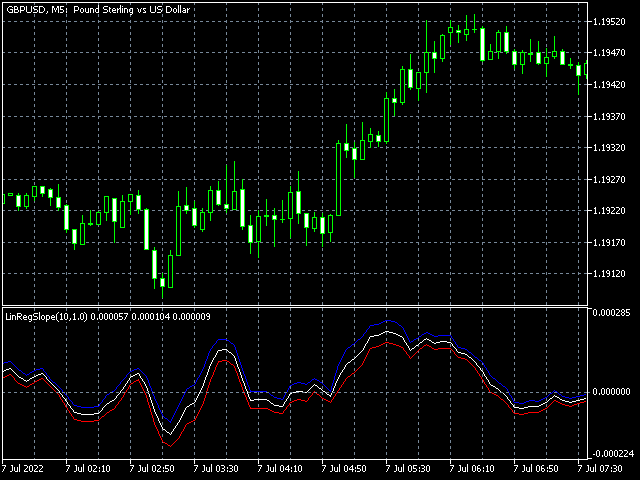Click price level 1.19220 on the axis

[x=609, y=211]
